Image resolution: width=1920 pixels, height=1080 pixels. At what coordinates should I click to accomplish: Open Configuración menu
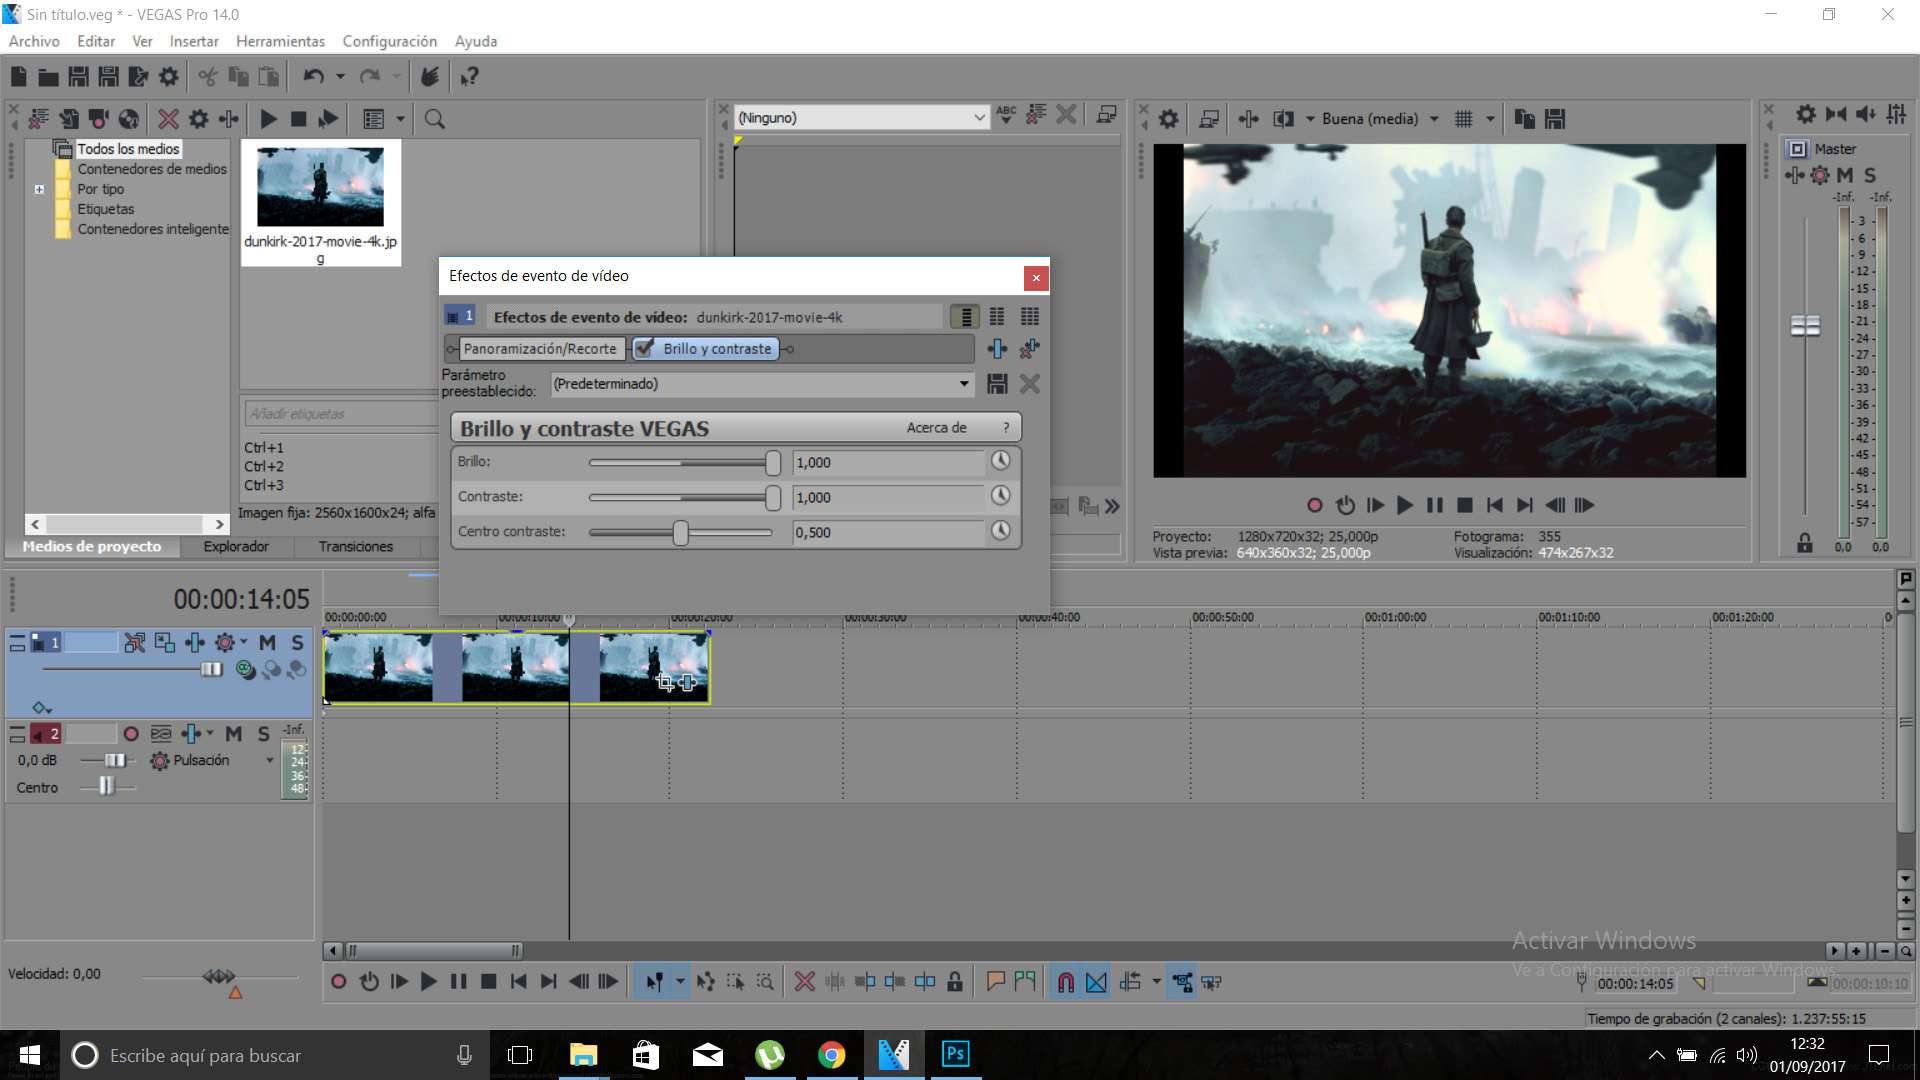coord(389,41)
